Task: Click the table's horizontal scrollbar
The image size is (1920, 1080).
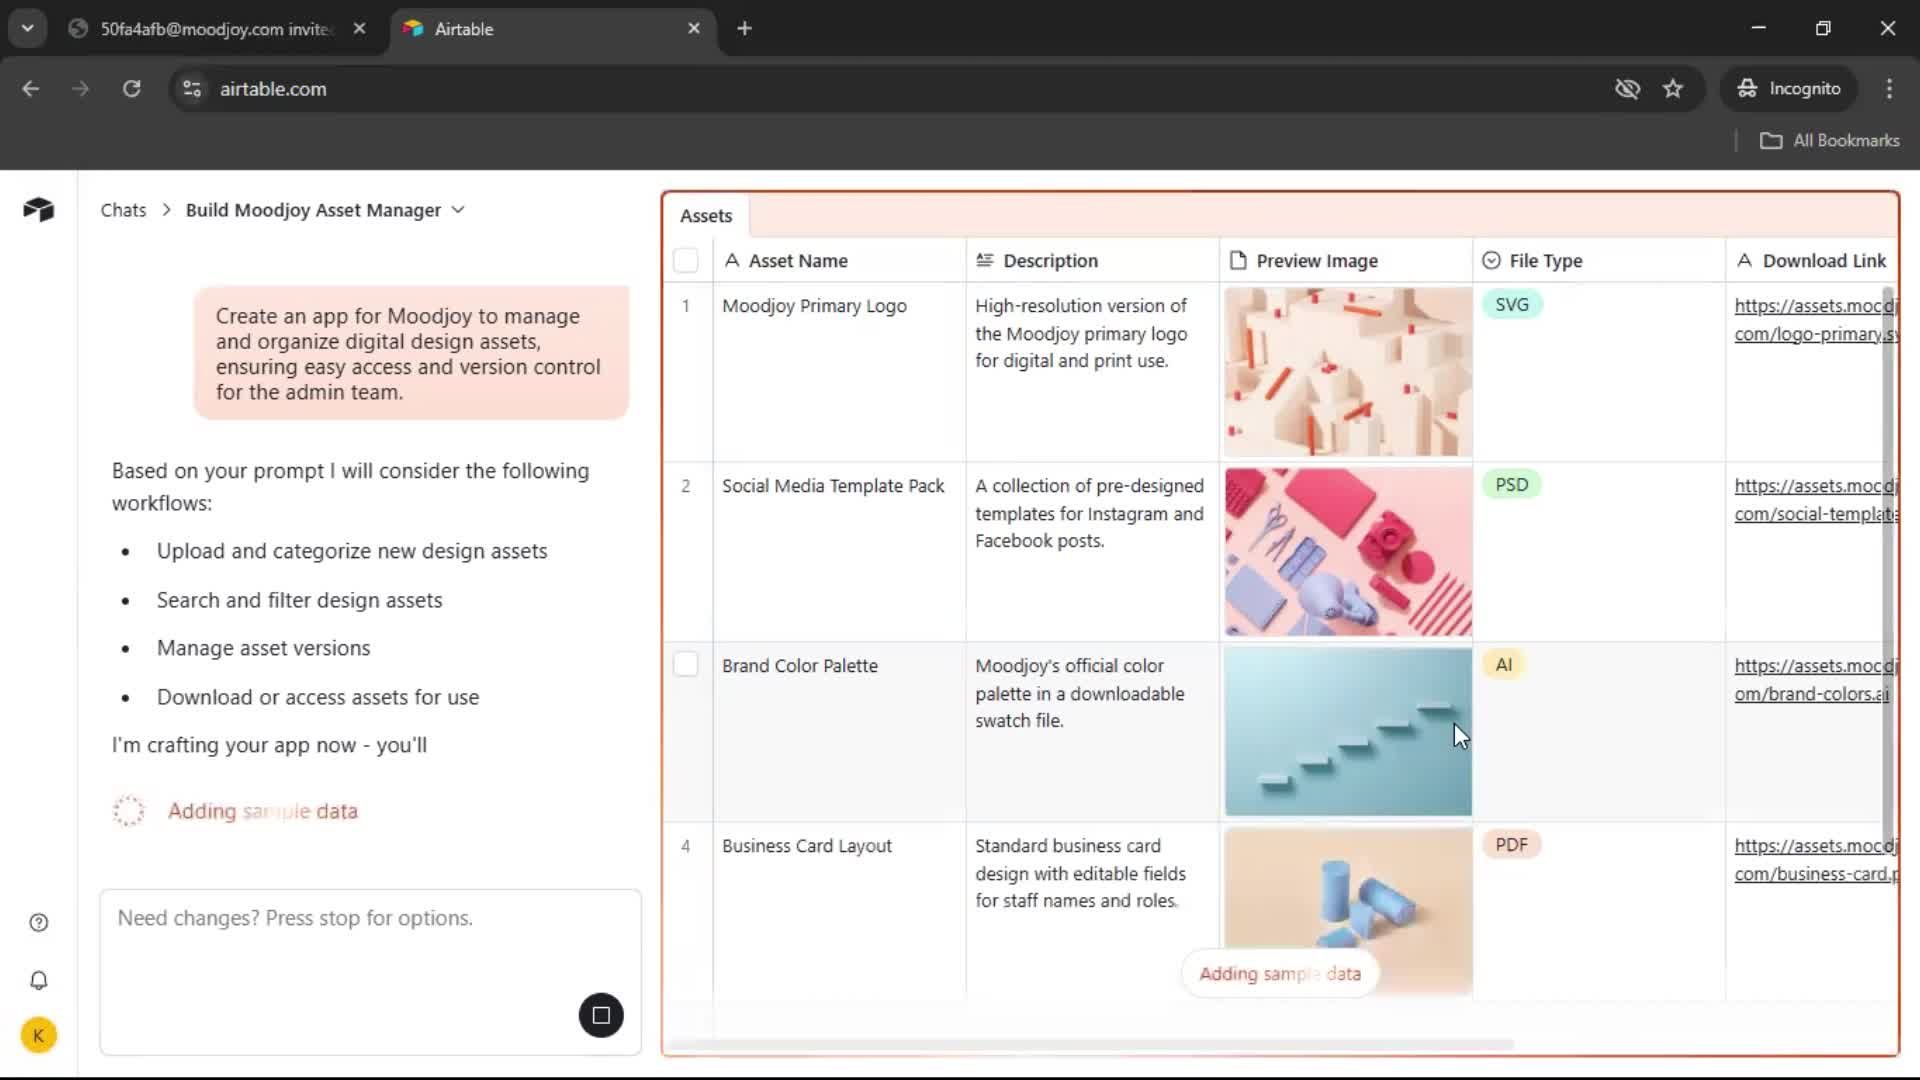Action: click(1090, 1045)
